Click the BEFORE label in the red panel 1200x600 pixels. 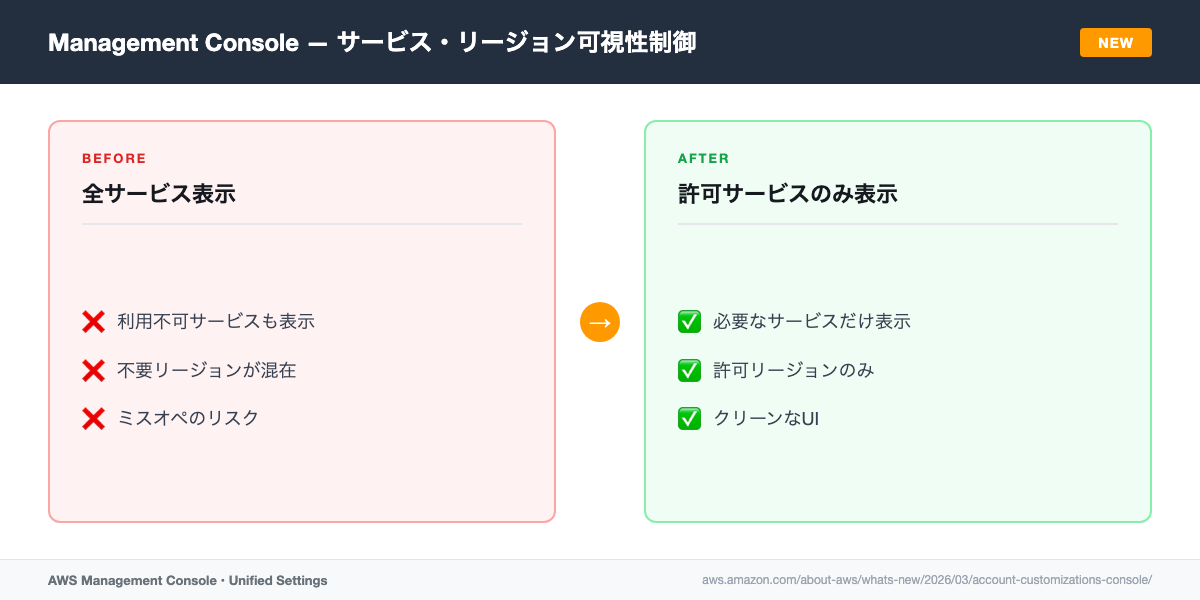tap(114, 158)
